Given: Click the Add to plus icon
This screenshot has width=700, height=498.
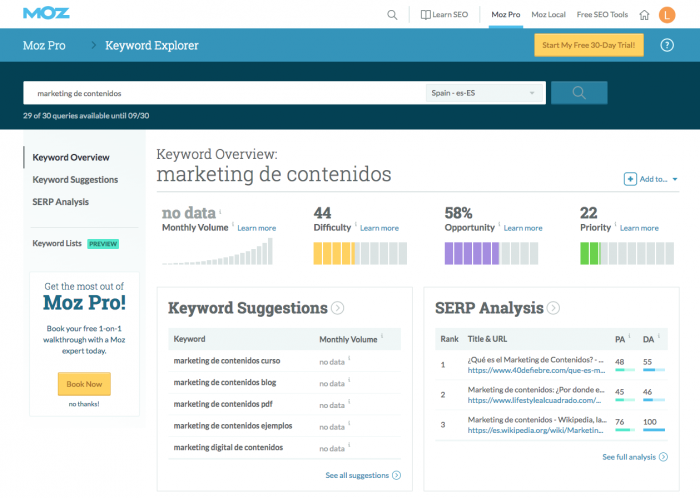Looking at the screenshot, I should 630,179.
